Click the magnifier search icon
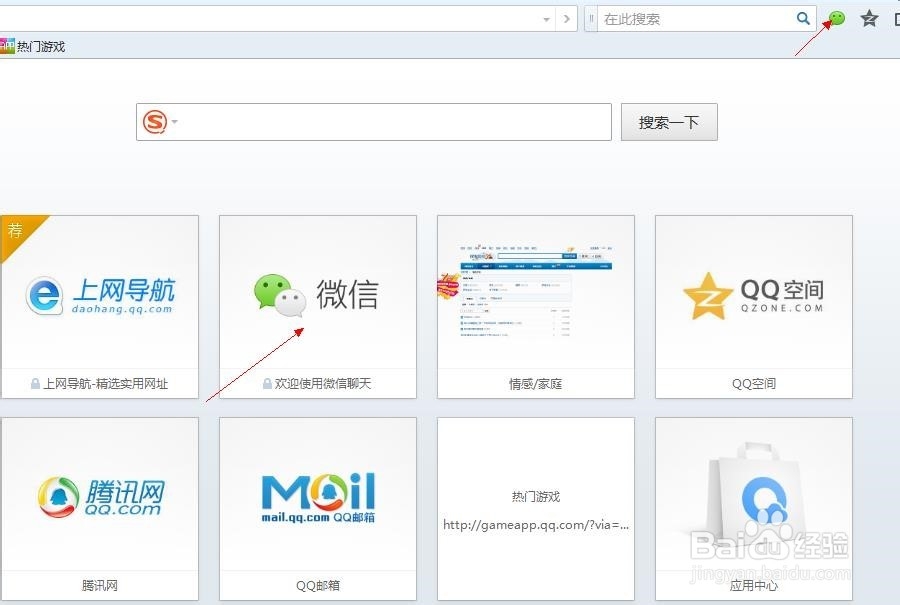The width and height of the screenshot is (900, 605). 804,18
